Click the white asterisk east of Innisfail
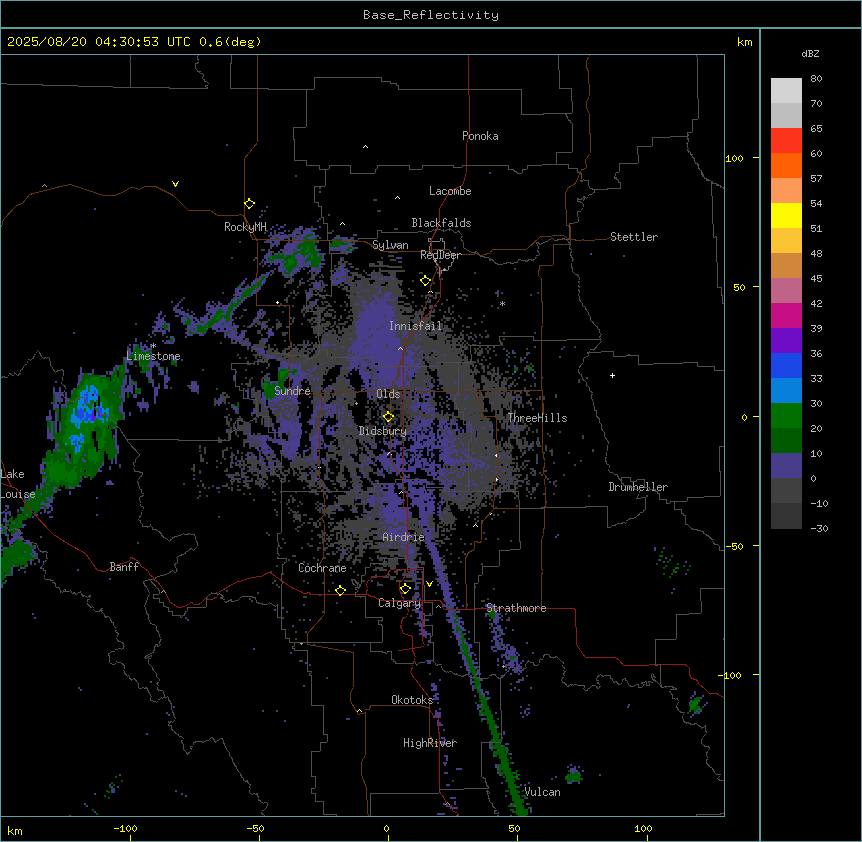Viewport: 862px width, 842px height. [x=502, y=303]
